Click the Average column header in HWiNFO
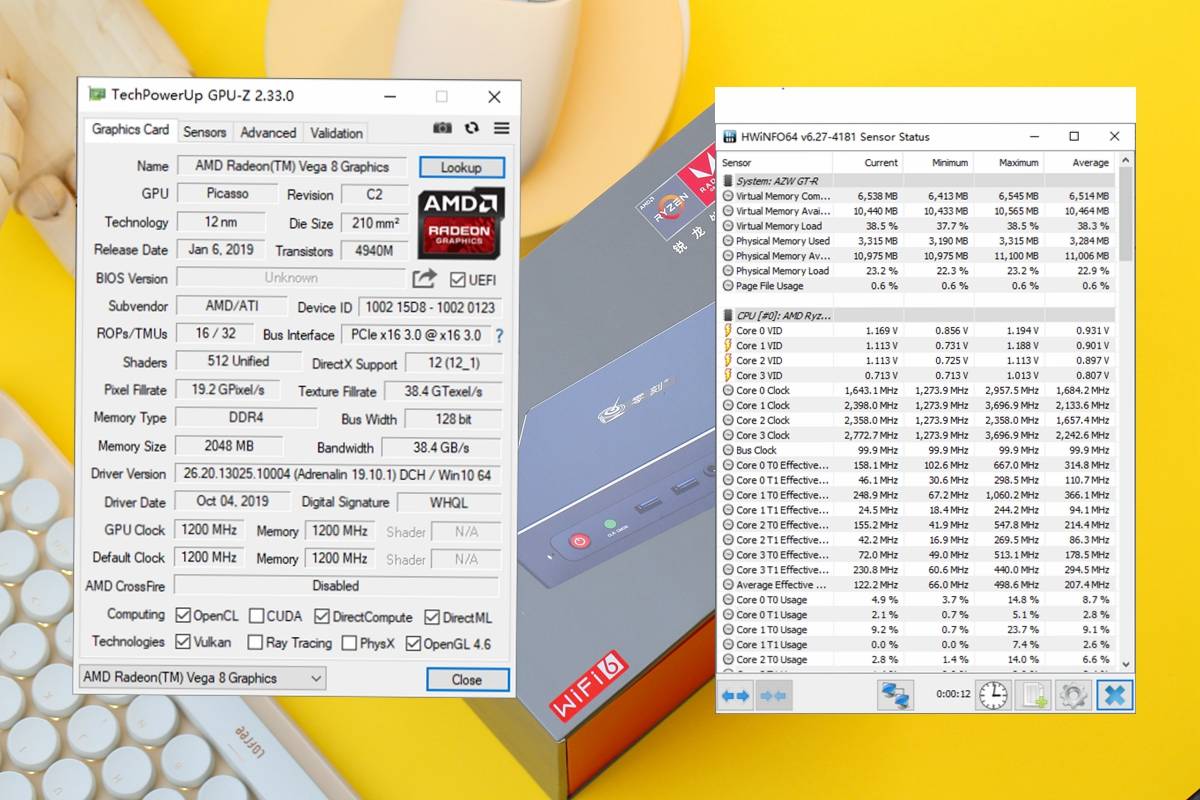 tap(1079, 162)
